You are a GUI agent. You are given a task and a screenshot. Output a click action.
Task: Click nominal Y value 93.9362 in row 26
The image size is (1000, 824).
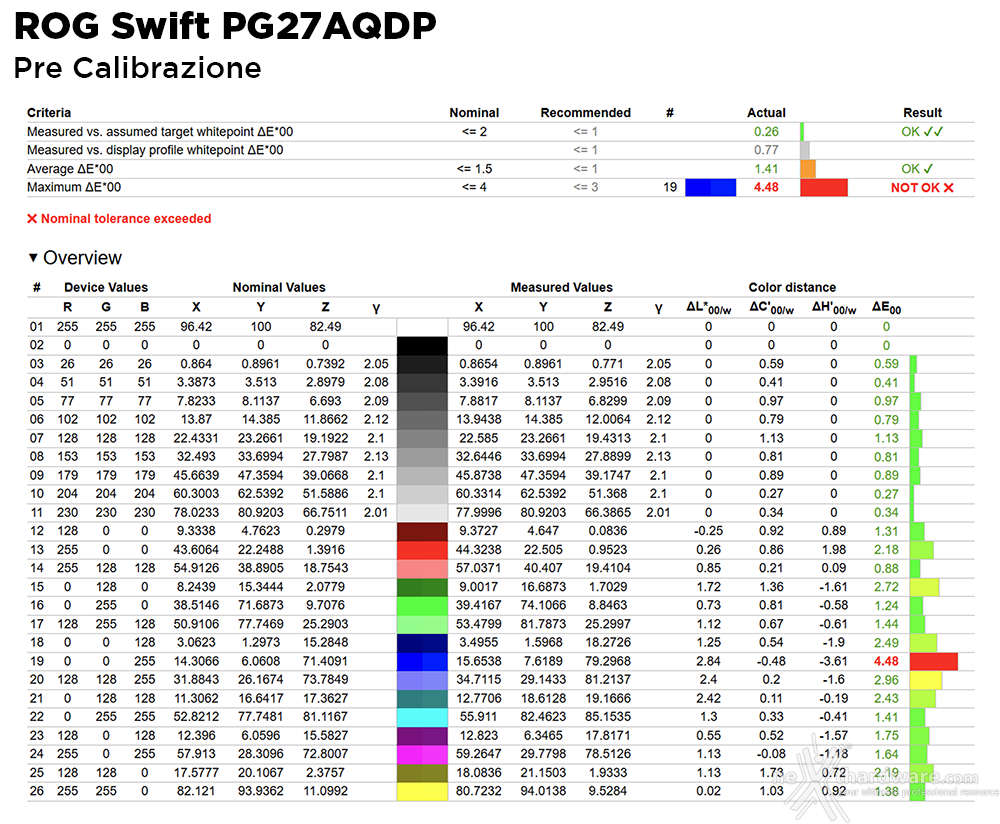pos(261,791)
